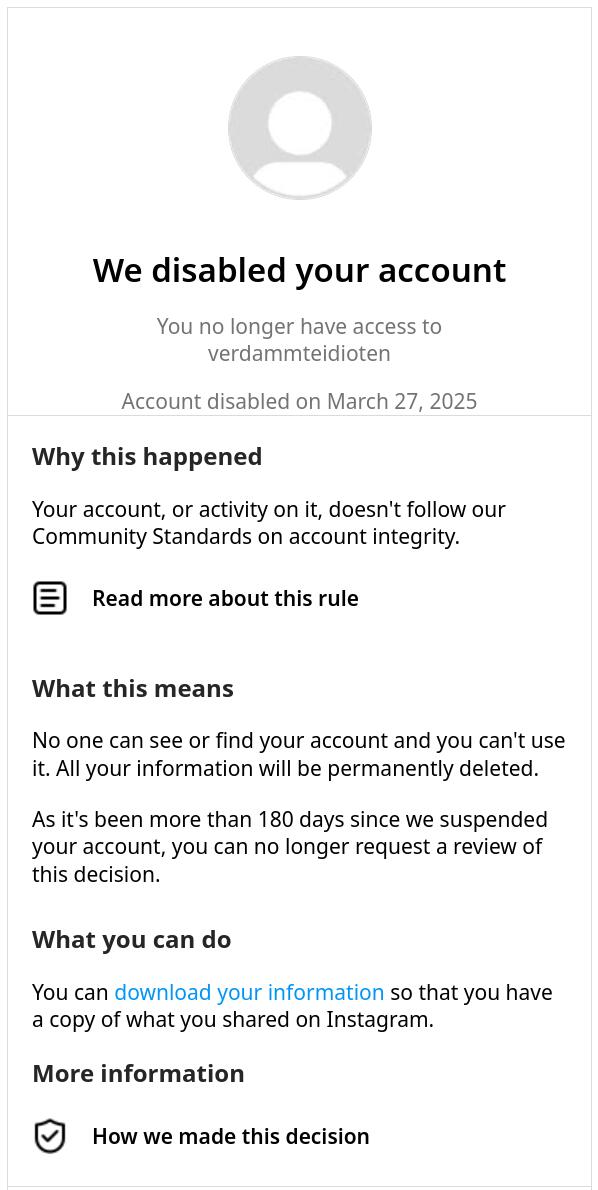Click the You no longer have access to text
This screenshot has width=598, height=1190.
[299, 326]
